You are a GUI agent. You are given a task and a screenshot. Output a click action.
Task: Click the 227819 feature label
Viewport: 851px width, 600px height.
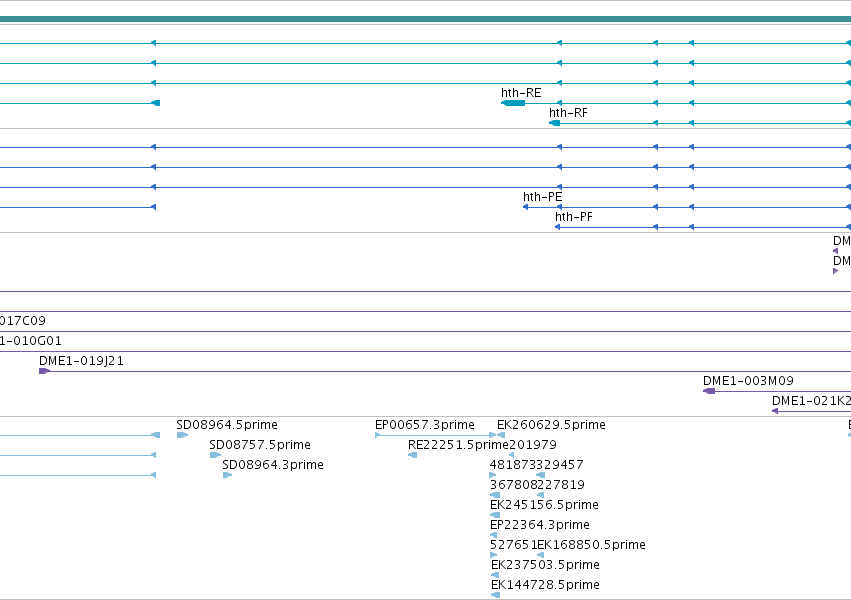[x=561, y=485]
